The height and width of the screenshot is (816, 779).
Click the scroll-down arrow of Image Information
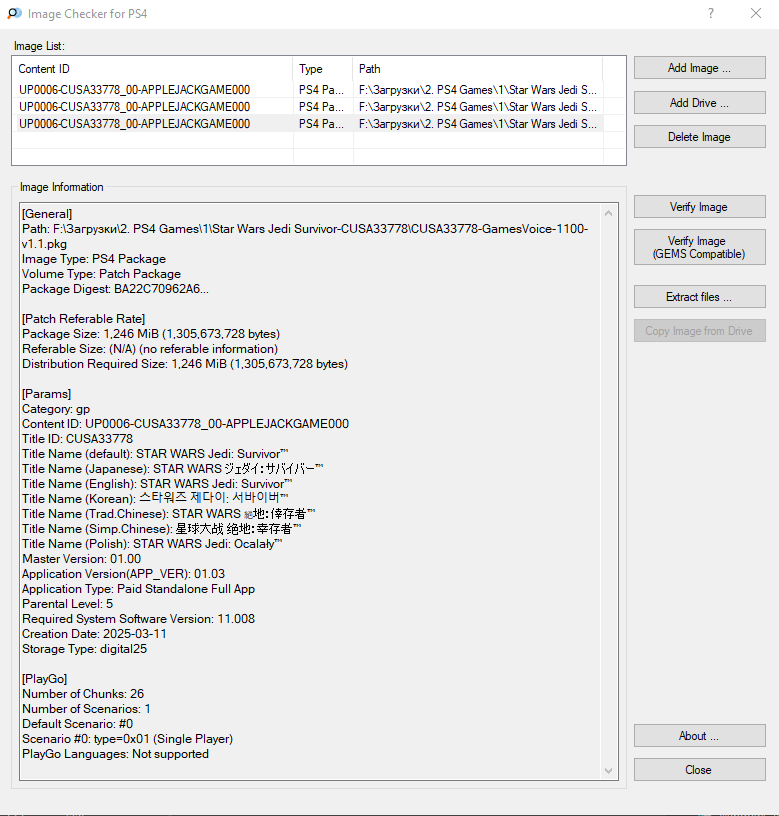608,771
